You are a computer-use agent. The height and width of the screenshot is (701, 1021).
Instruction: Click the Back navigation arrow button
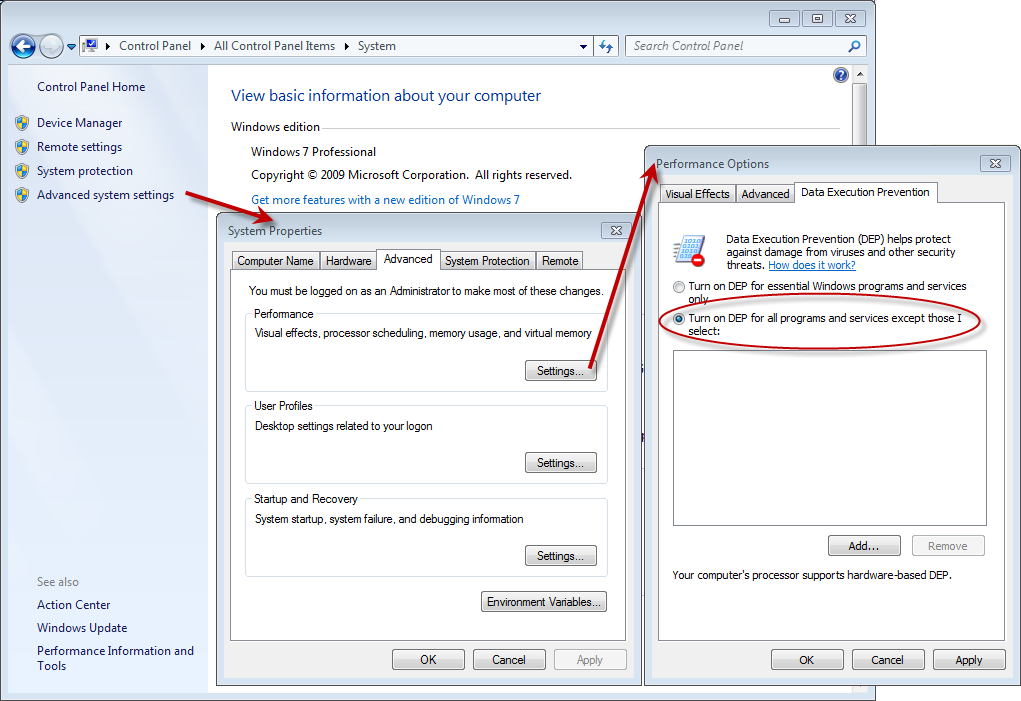click(x=23, y=46)
